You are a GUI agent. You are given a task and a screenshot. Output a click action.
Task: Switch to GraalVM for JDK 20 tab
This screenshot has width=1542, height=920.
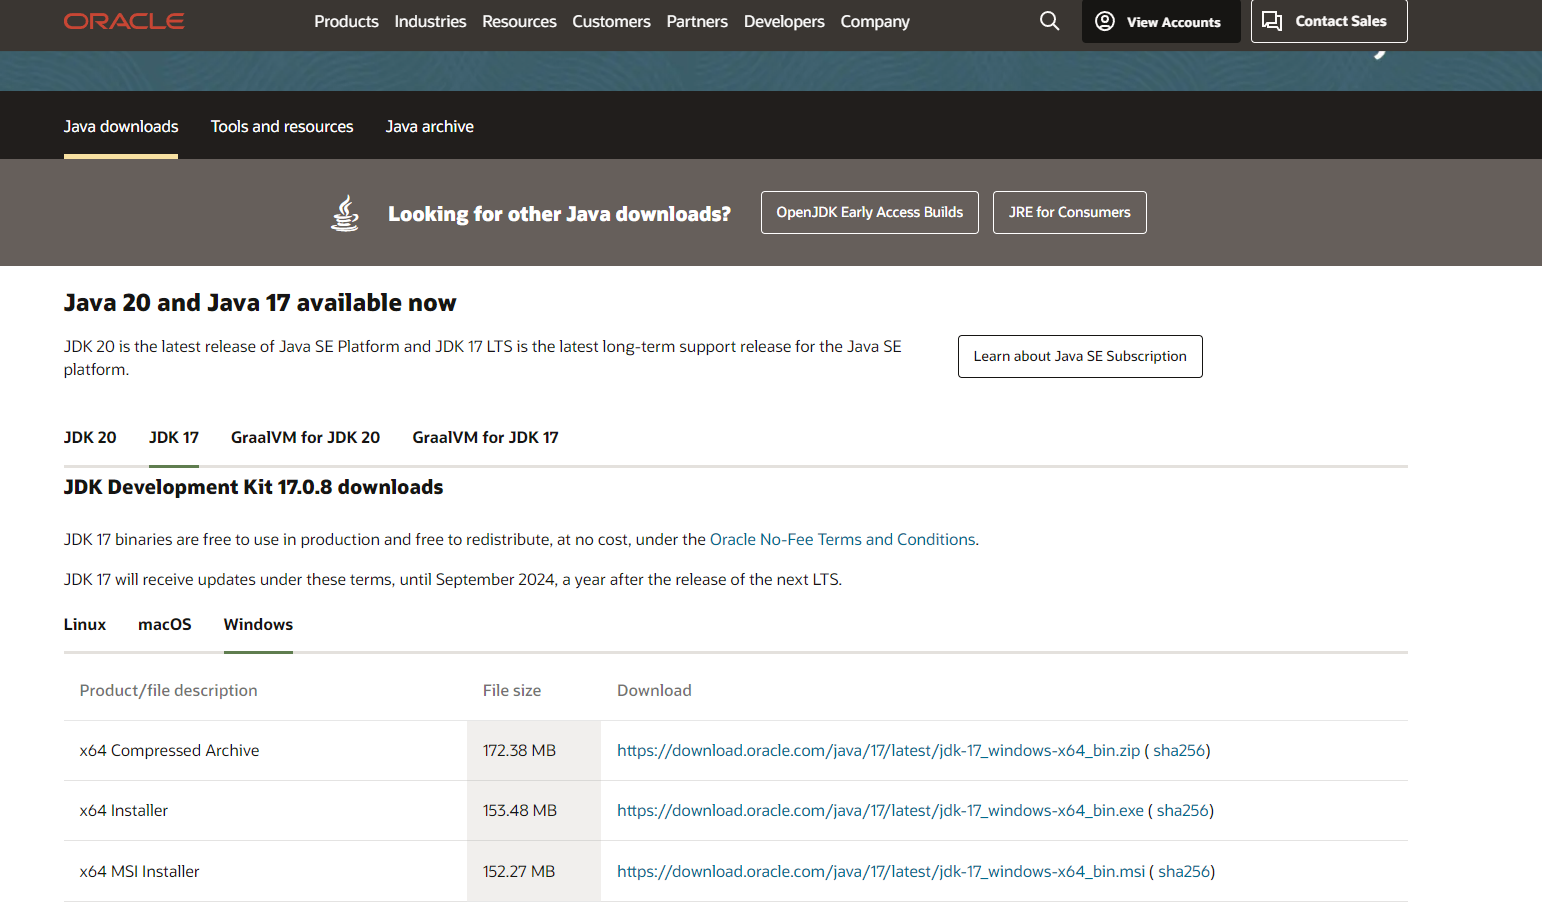pos(305,437)
